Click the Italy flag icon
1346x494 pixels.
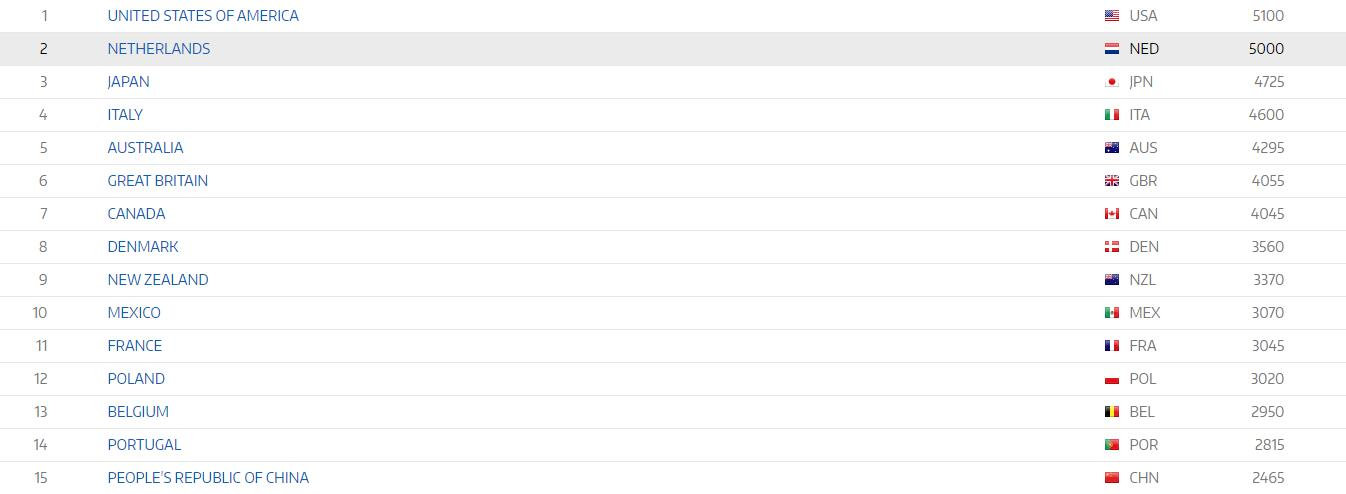pos(1111,115)
